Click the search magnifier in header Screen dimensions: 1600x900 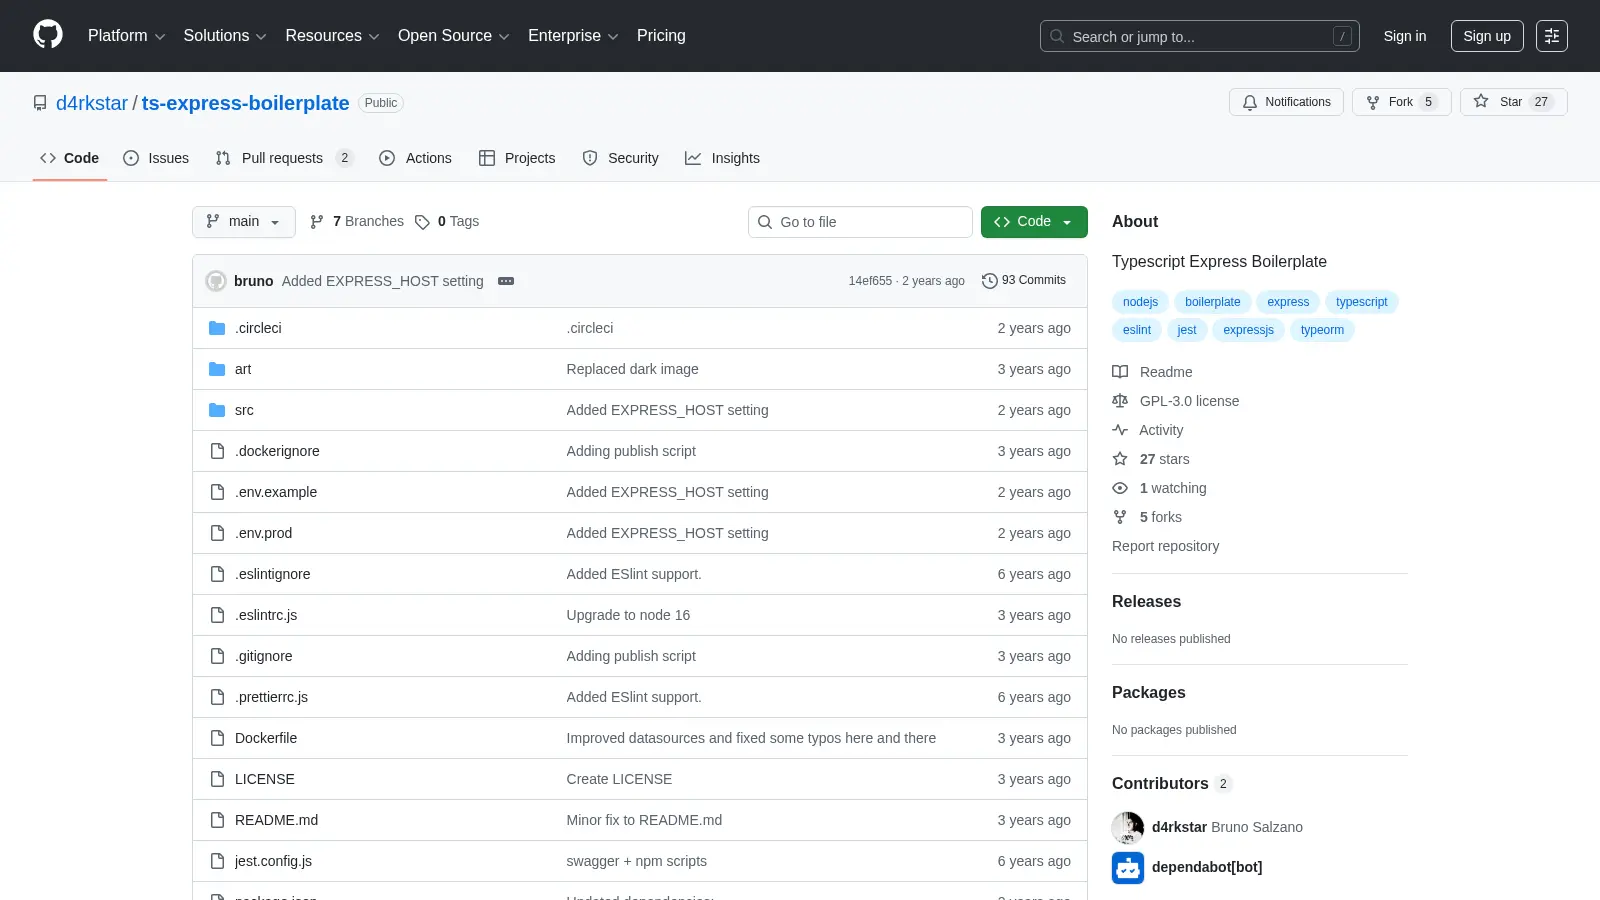pos(1057,36)
